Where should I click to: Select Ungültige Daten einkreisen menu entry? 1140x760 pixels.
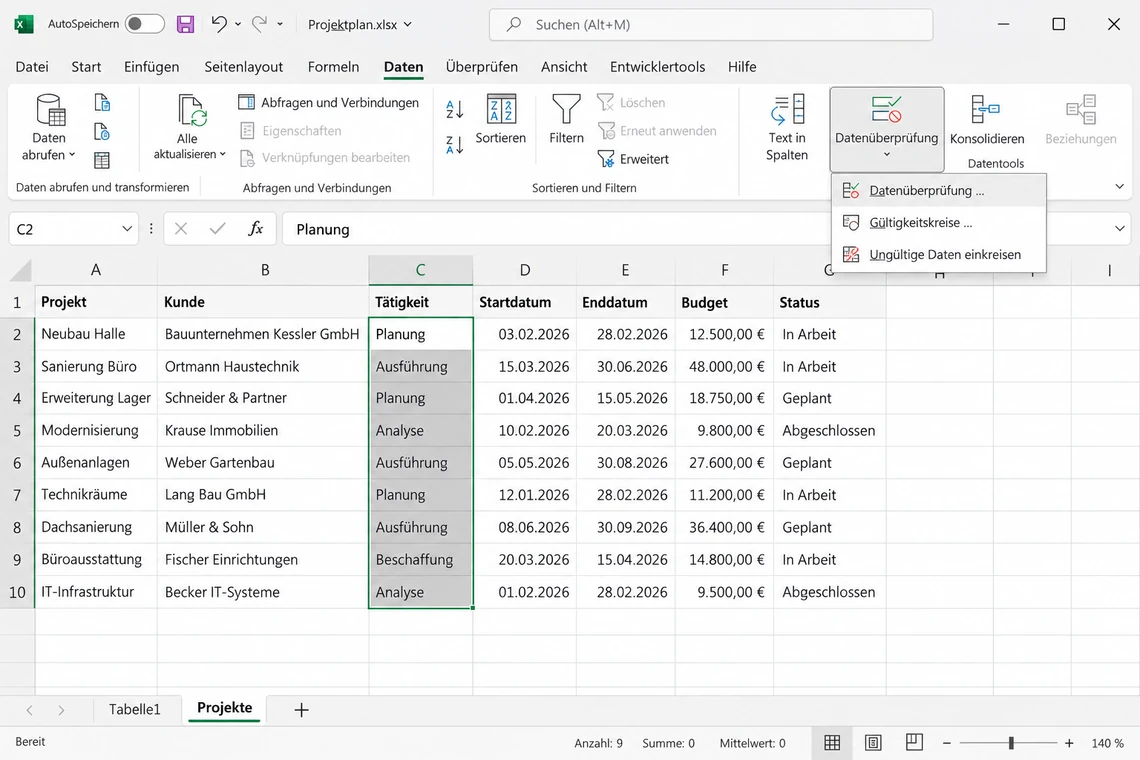click(939, 255)
